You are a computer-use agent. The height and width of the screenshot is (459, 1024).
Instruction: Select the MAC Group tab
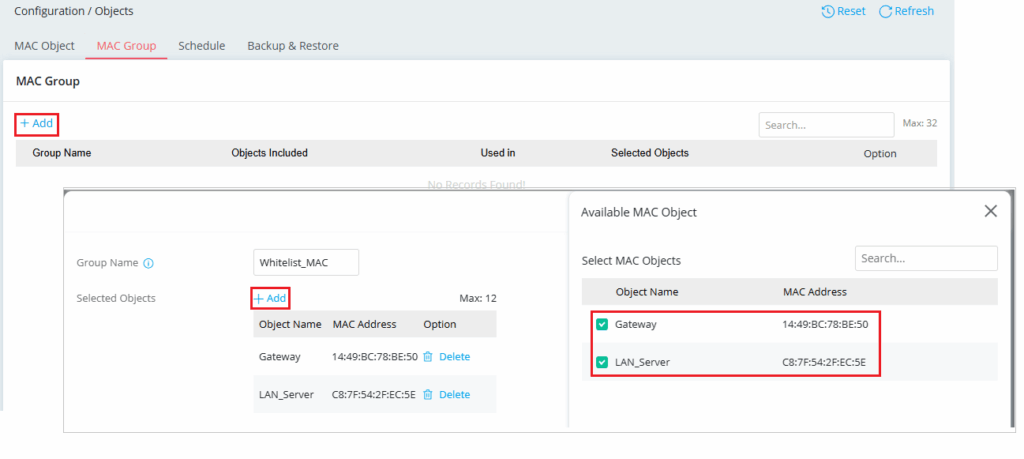tap(126, 46)
